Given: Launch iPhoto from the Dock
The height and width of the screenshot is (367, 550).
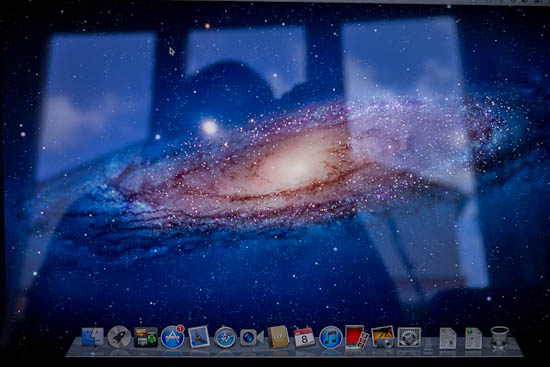Looking at the screenshot, I should (x=383, y=337).
